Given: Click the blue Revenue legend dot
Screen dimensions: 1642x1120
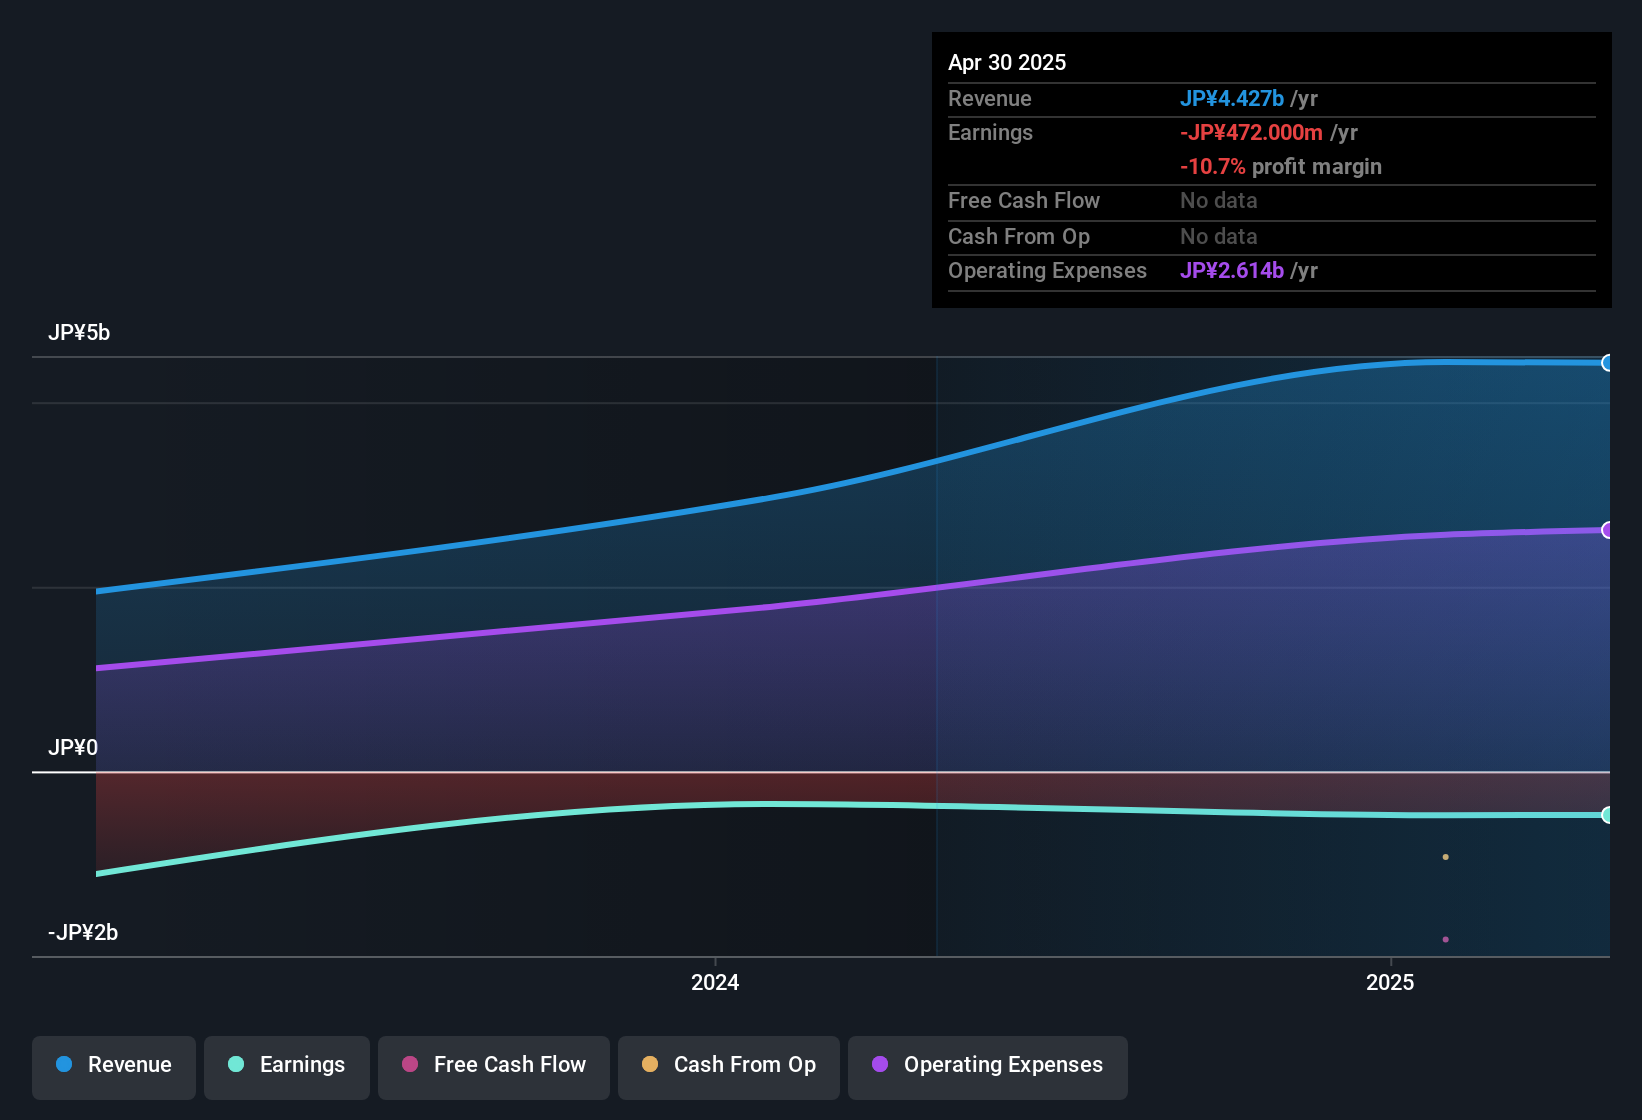Looking at the screenshot, I should pyautogui.click(x=64, y=1064).
